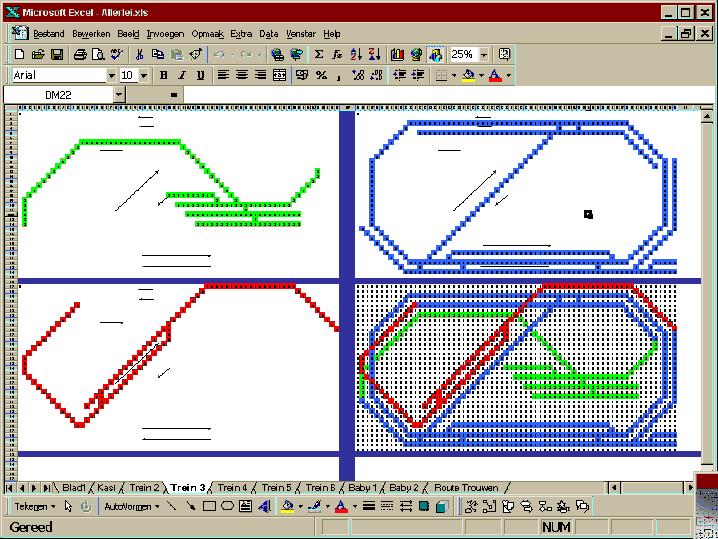Open the 25% zoom dropdown
Viewport: 718px width, 539px height.
[484, 54]
